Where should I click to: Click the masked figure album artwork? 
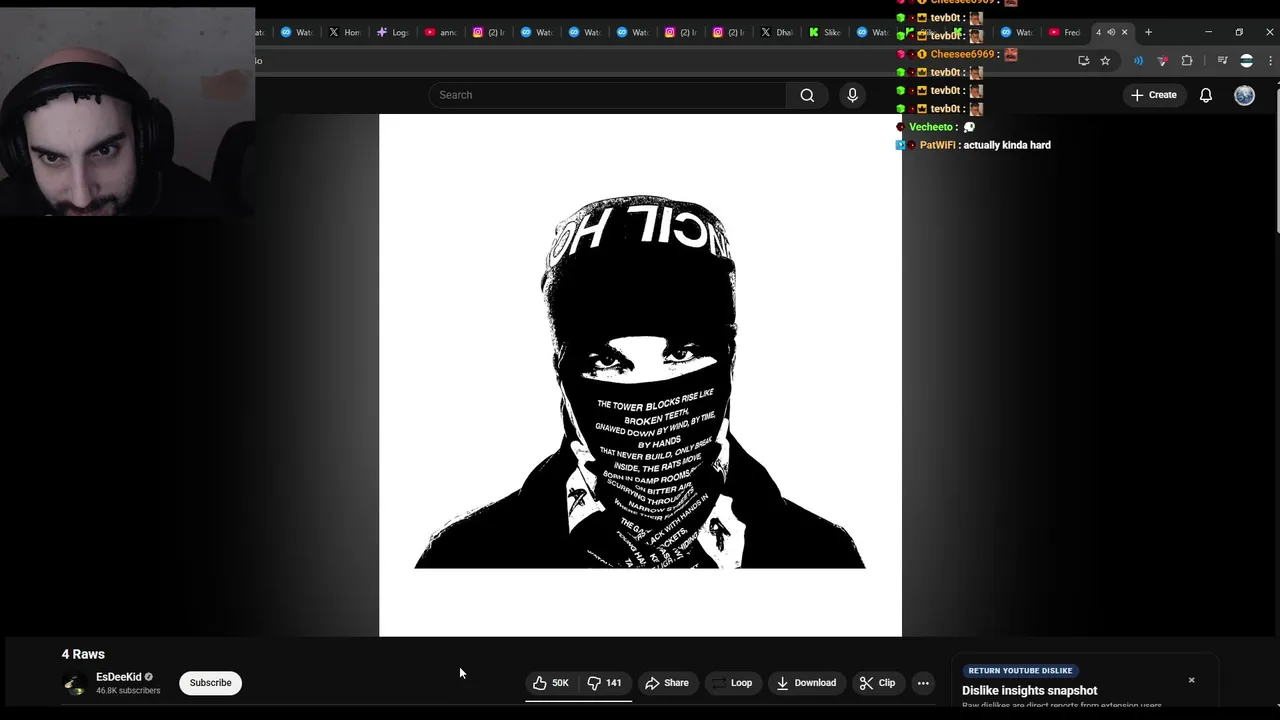[640, 375]
